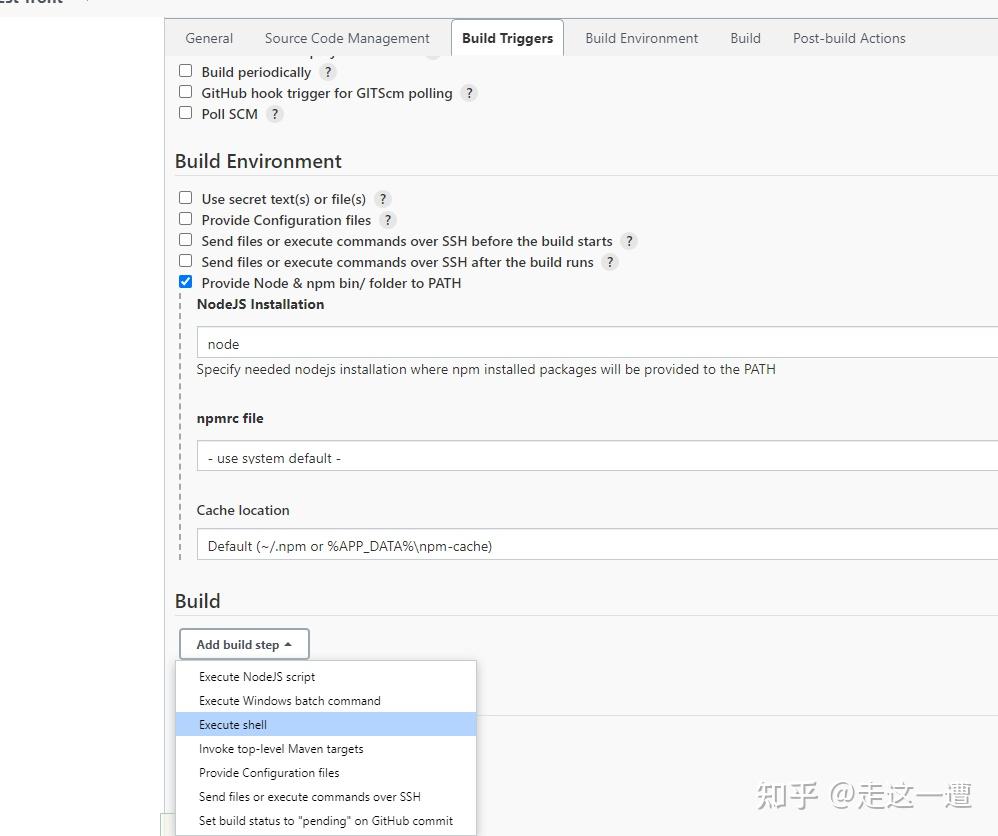Open help for GitHub hook trigger for GITScm polling

tap(469, 92)
